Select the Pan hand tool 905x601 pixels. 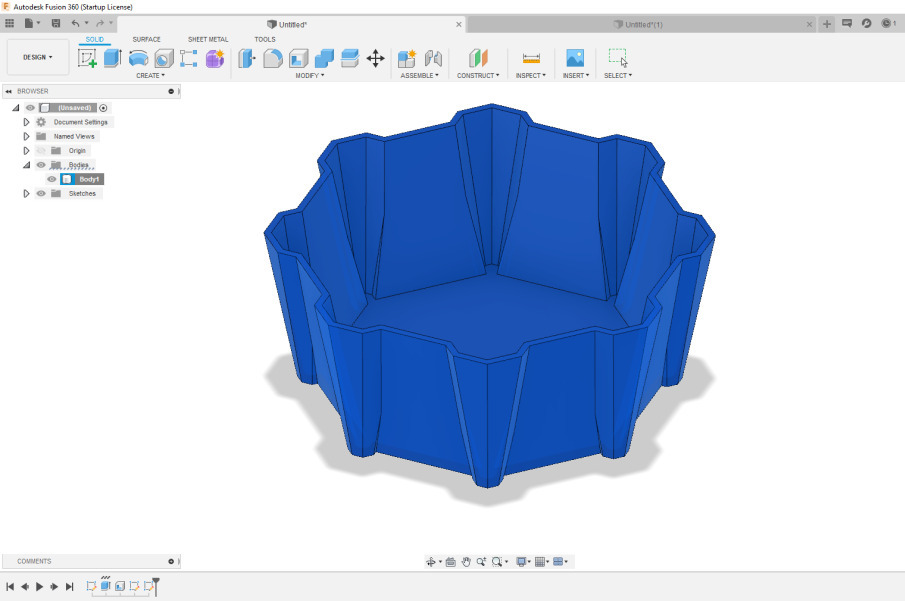[x=466, y=562]
